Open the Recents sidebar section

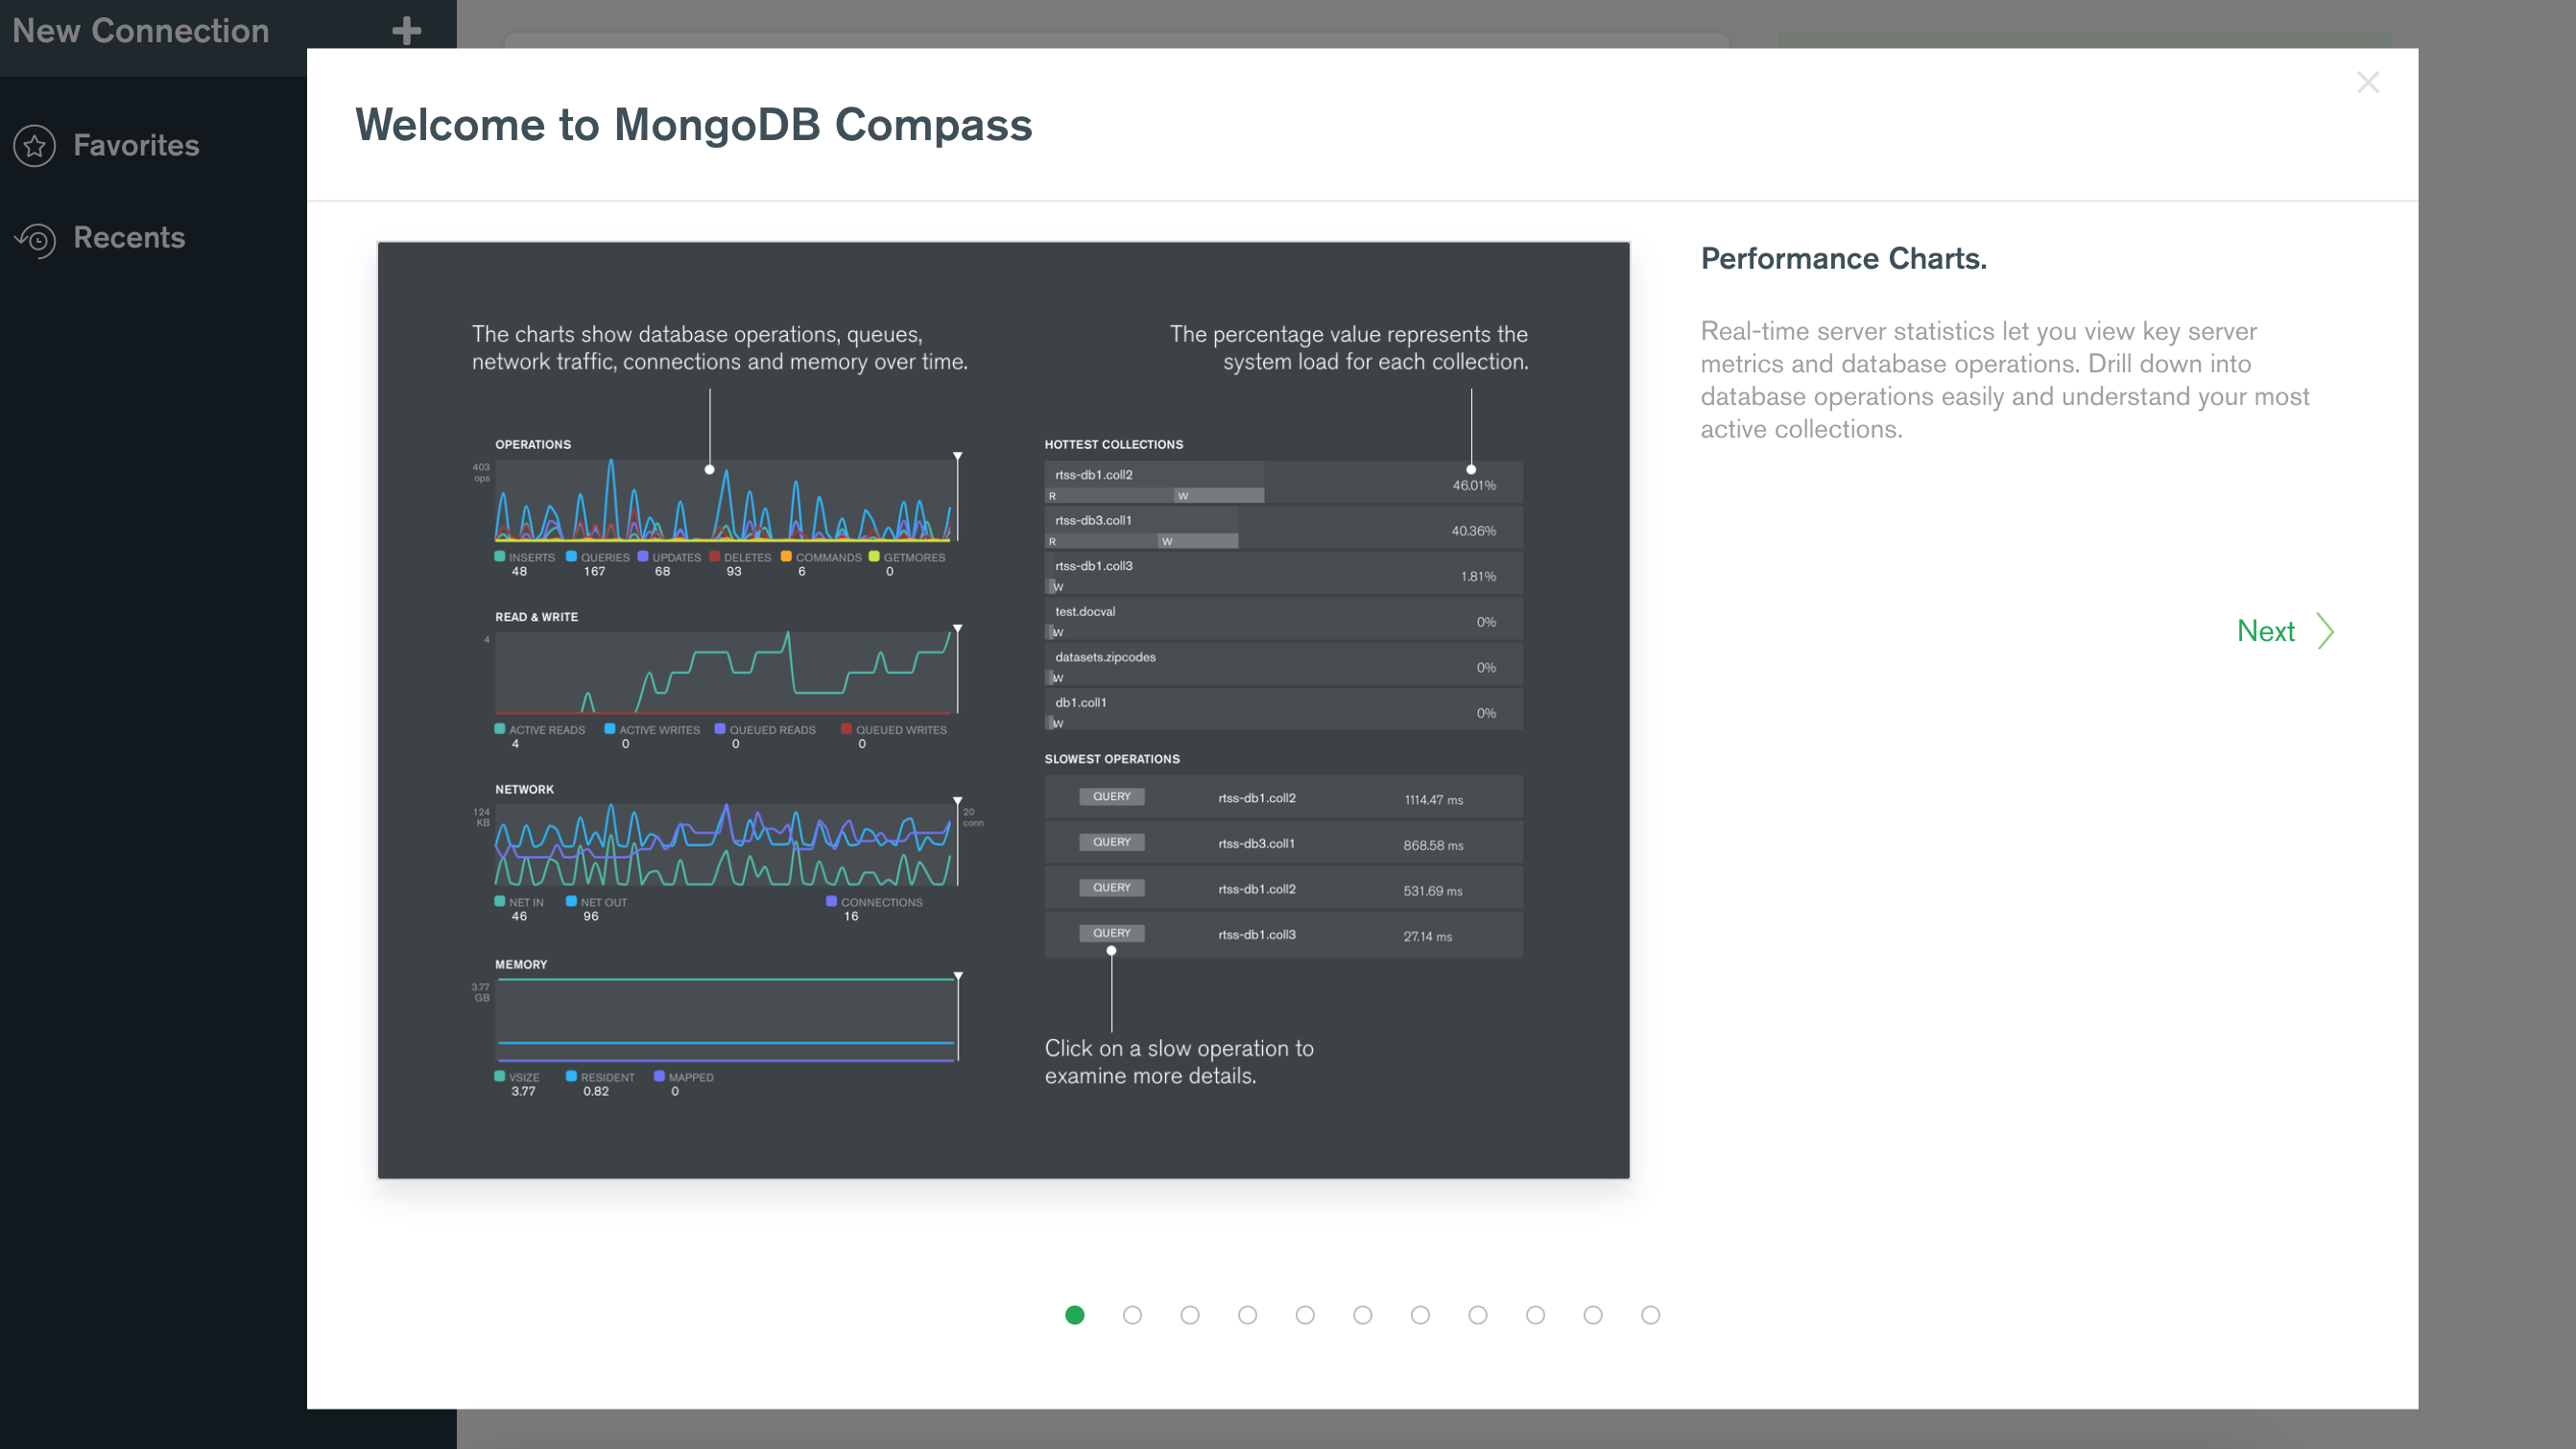pyautogui.click(x=129, y=238)
